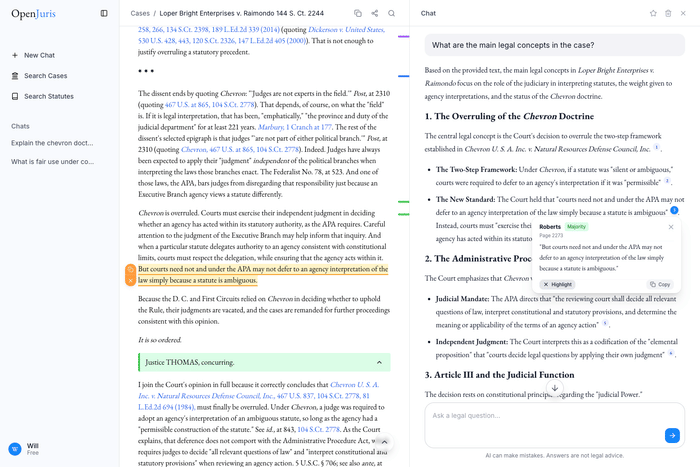Click the copy icon in case header
700x467 pixels.
point(358,13)
